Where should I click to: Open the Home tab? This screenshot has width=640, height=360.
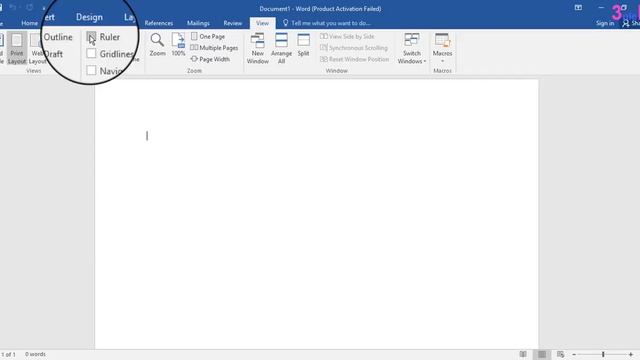tap(29, 23)
